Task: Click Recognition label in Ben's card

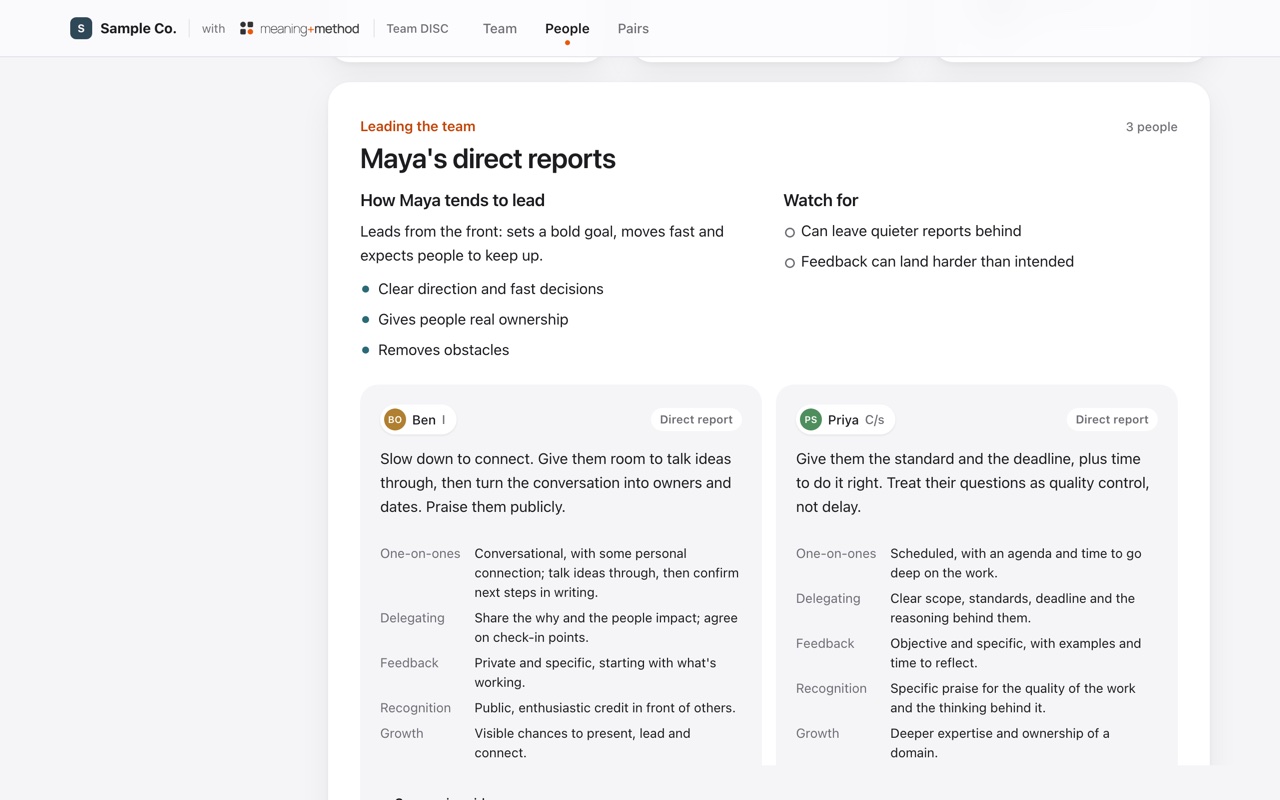Action: 415,707
